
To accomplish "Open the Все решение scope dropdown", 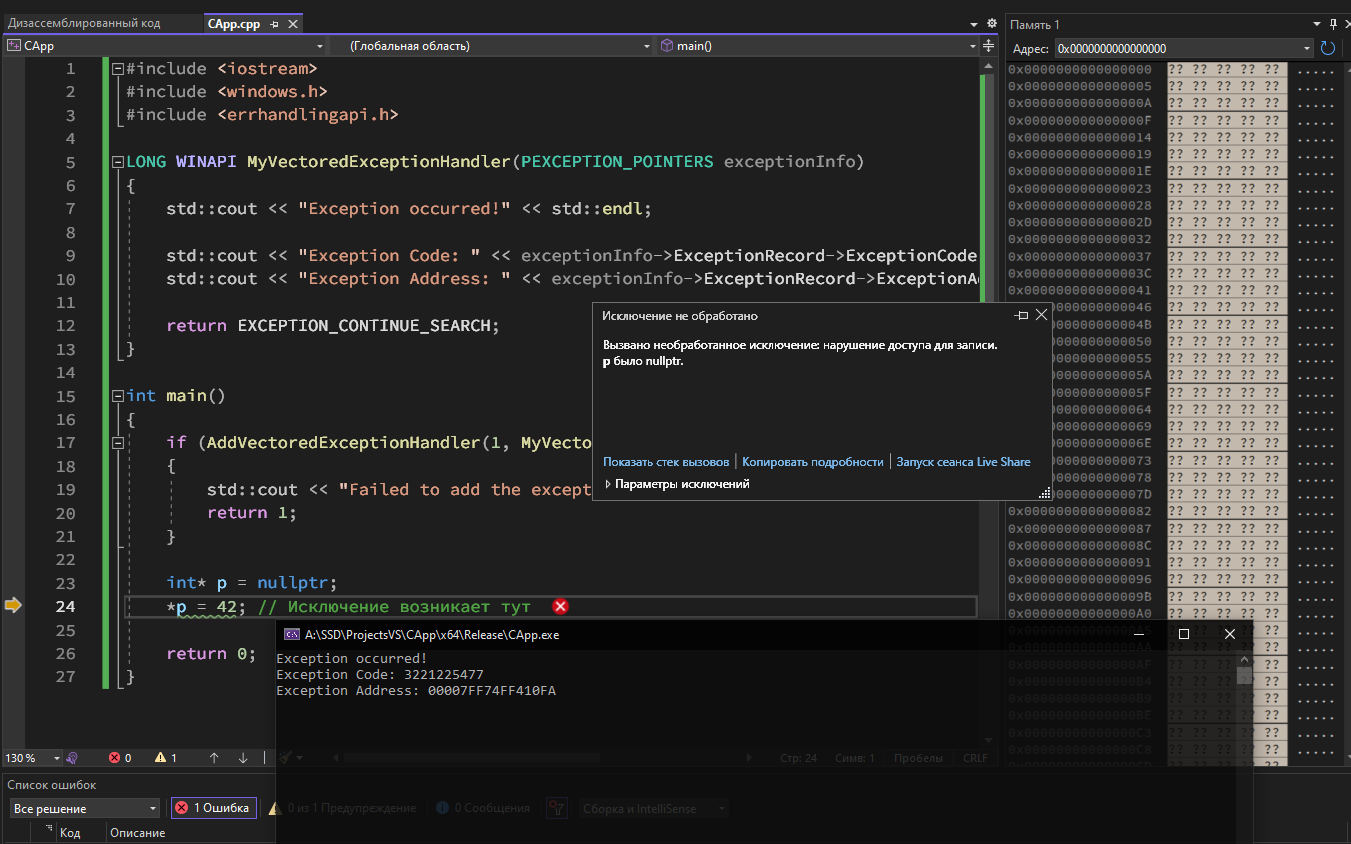I will click(85, 808).
